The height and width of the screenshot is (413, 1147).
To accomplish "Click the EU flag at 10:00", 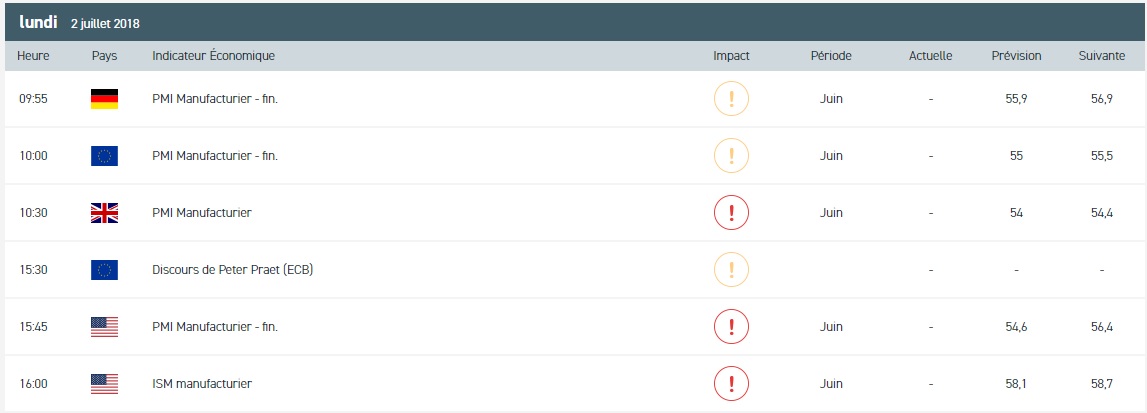I will (104, 156).
